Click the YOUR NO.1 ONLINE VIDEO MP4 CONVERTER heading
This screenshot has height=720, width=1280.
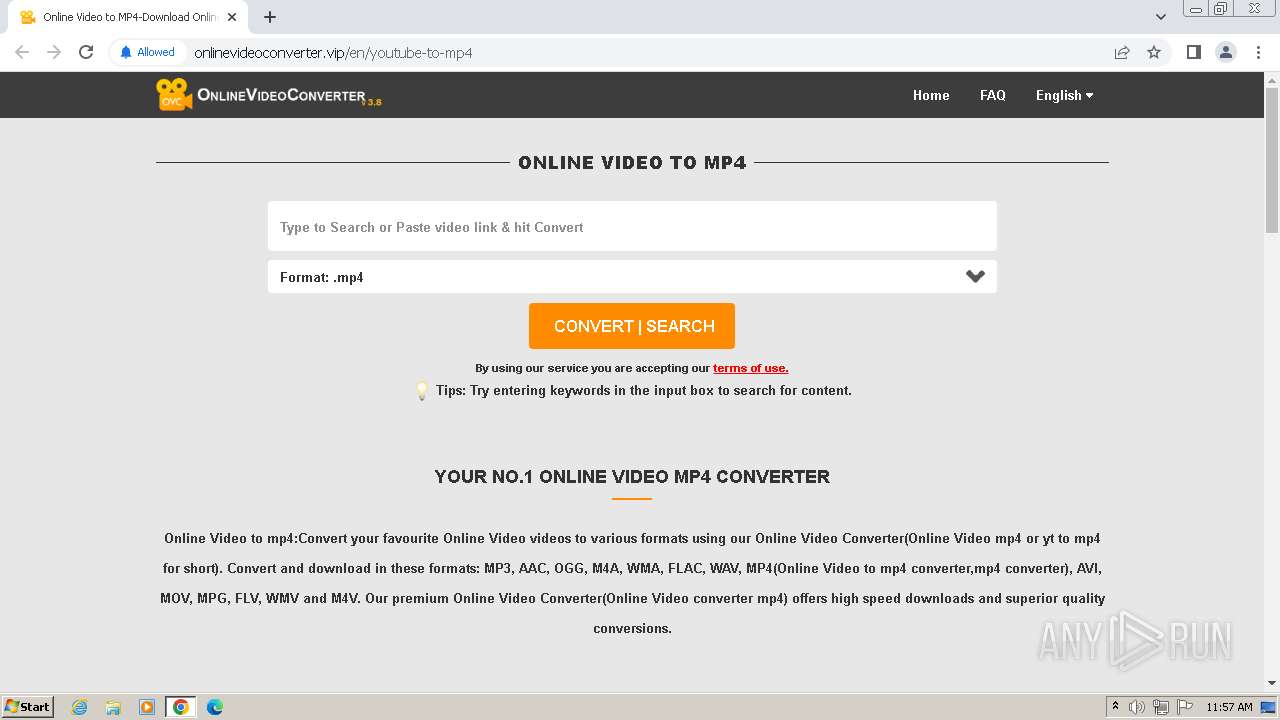pos(632,477)
